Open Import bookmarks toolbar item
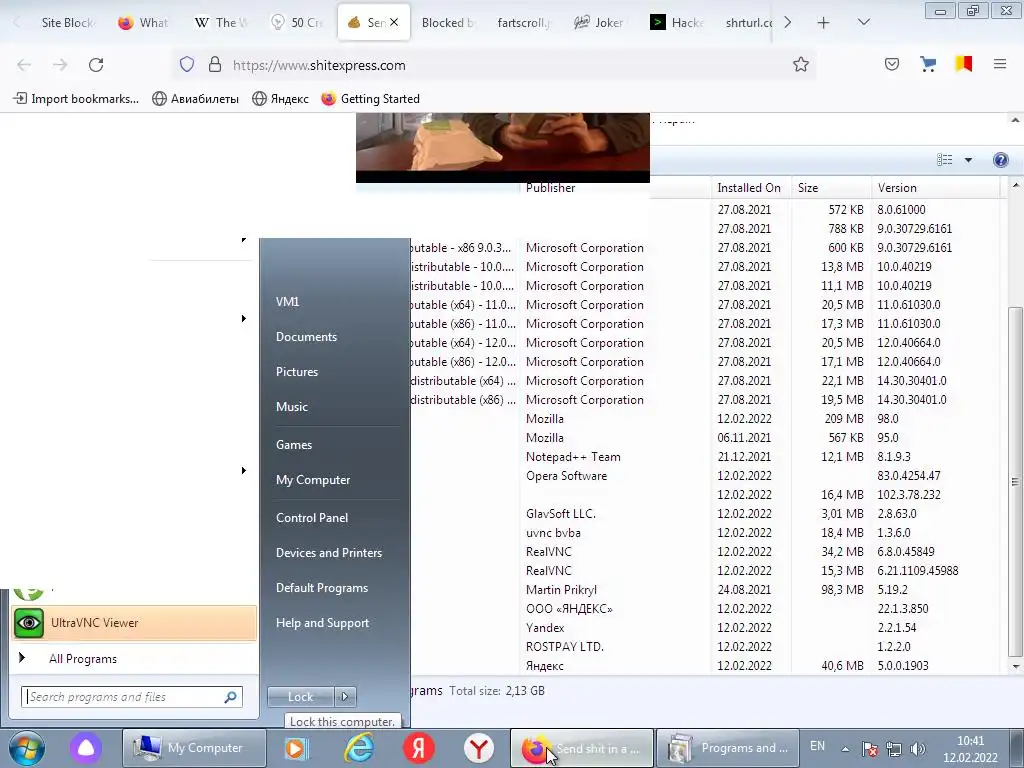The height and width of the screenshot is (768, 1024). 76,99
